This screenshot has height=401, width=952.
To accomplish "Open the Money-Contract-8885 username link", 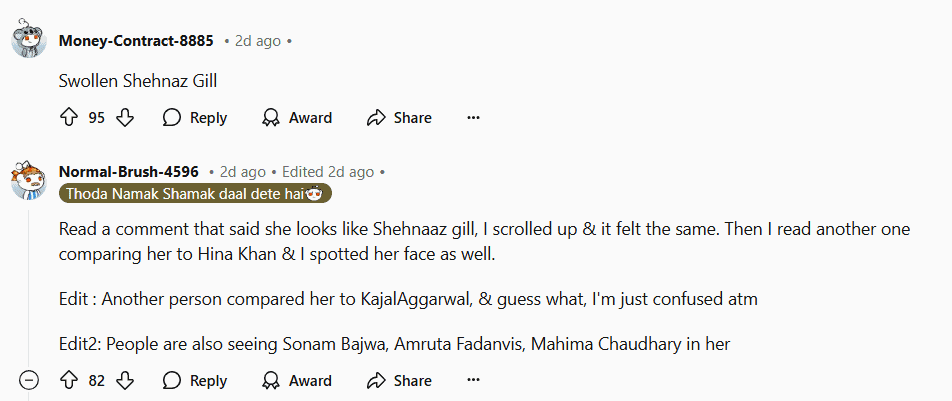I will pyautogui.click(x=136, y=41).
